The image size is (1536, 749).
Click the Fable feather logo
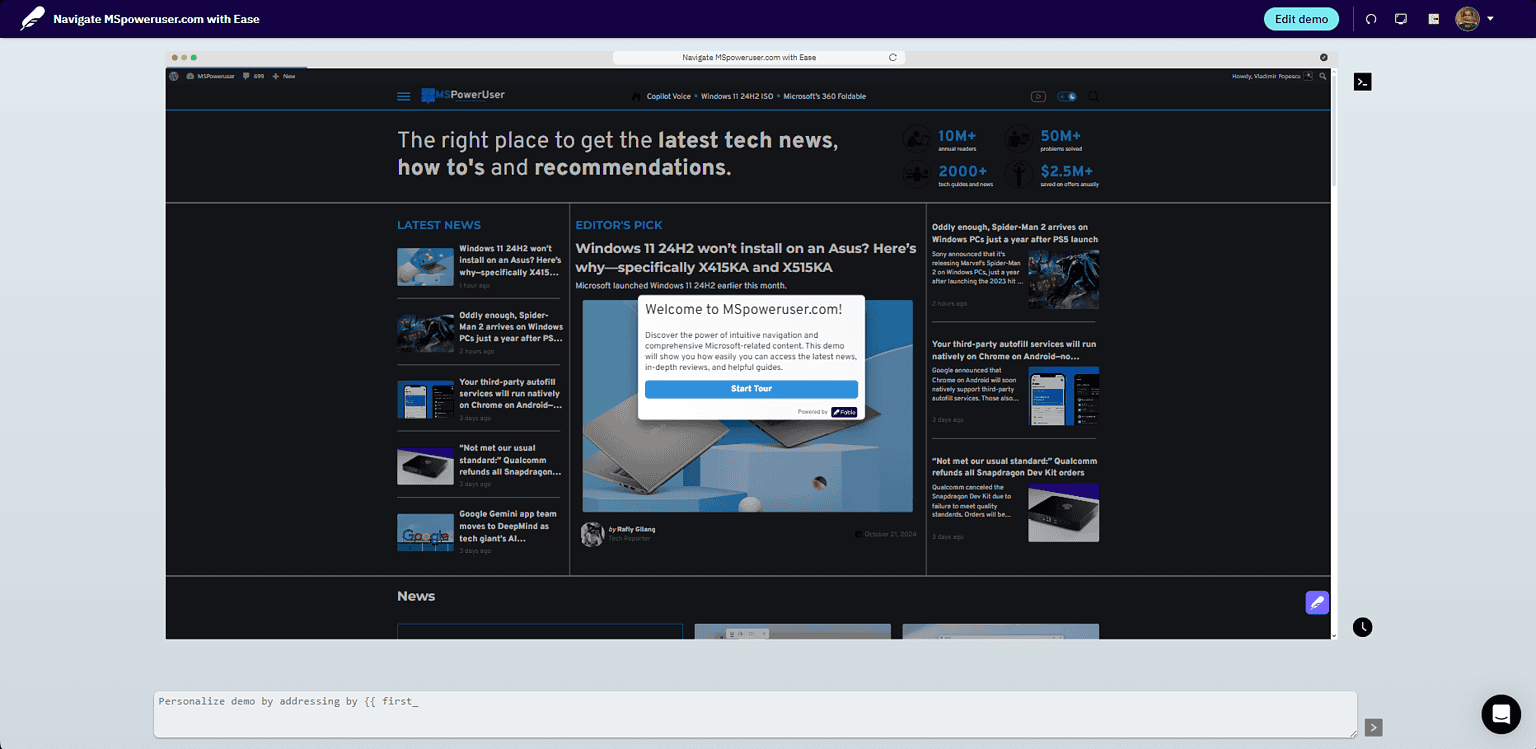click(33, 18)
